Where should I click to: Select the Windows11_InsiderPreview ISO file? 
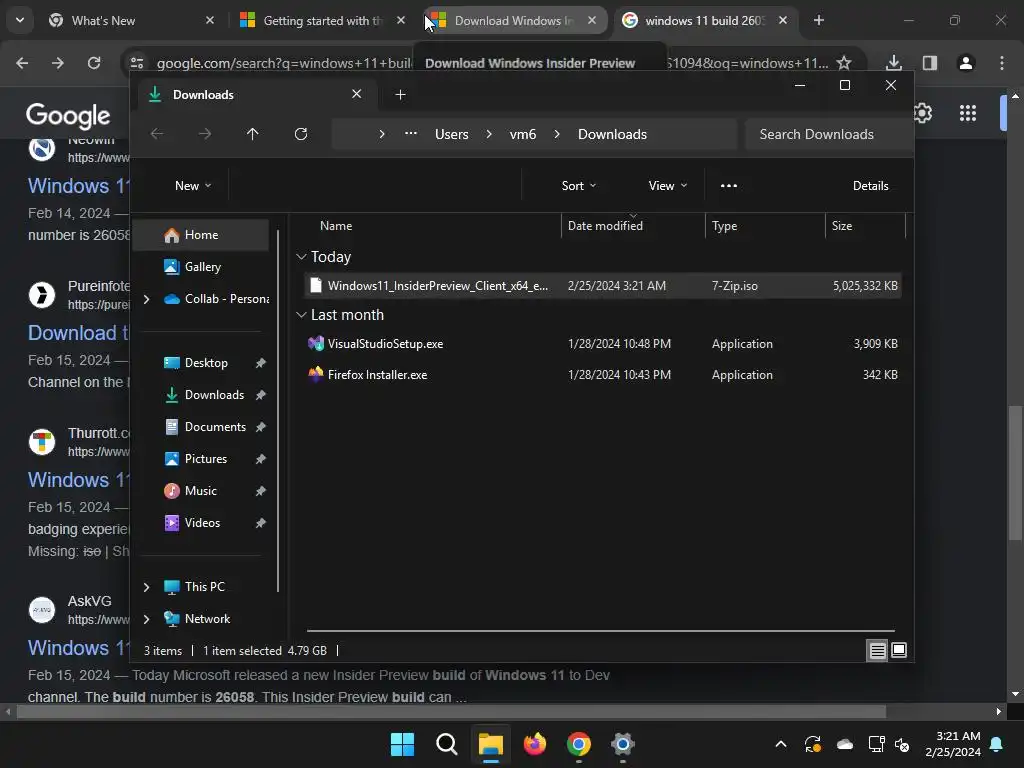point(603,285)
